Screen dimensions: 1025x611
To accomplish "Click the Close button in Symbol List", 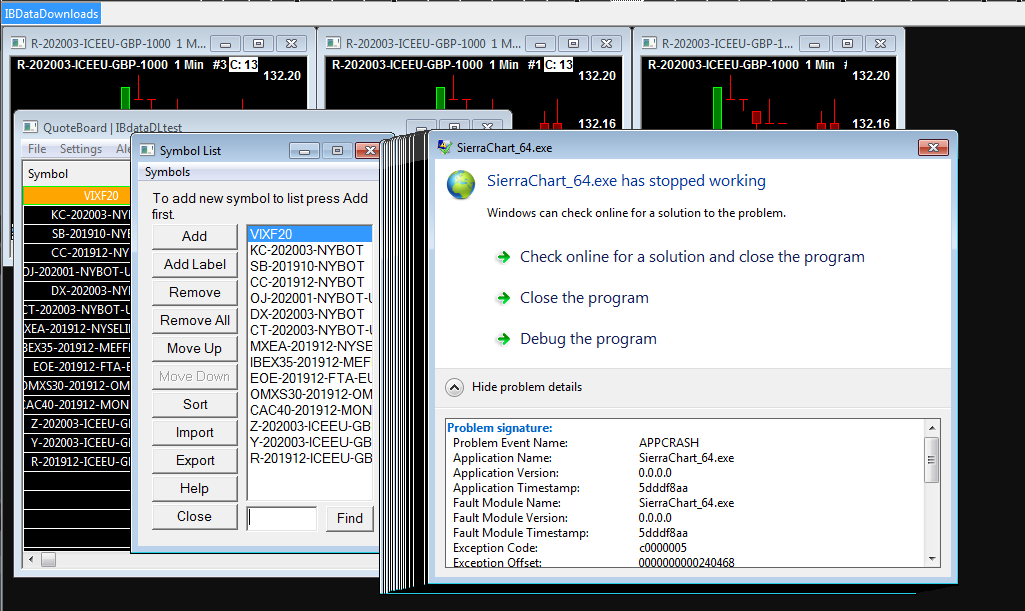I will point(194,517).
